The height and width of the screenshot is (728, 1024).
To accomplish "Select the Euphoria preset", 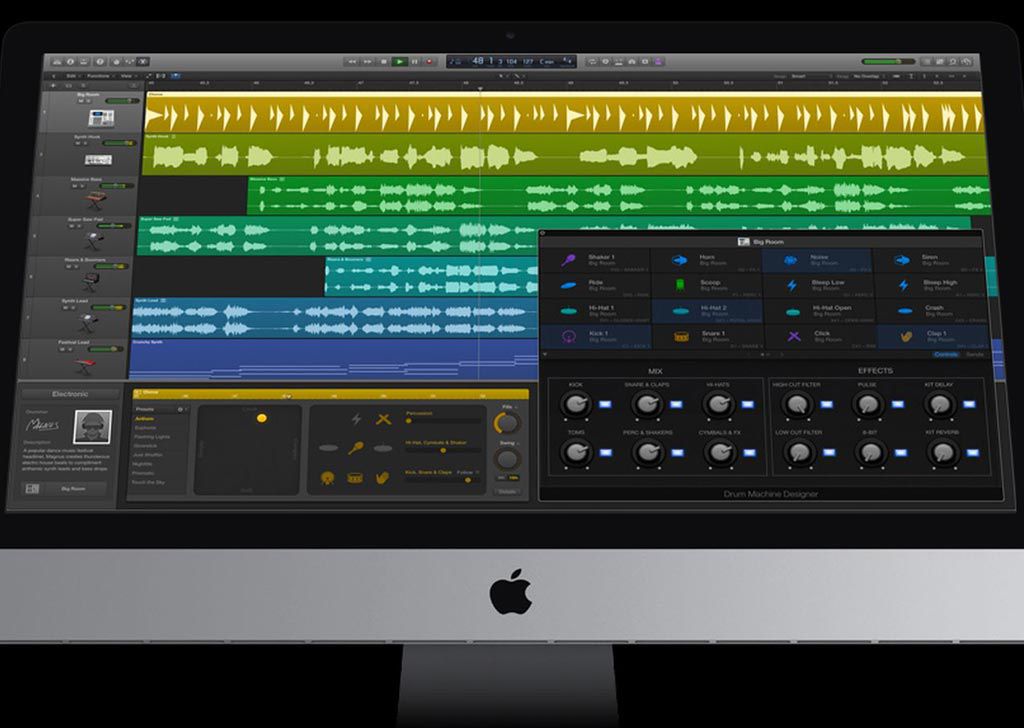I will (146, 428).
